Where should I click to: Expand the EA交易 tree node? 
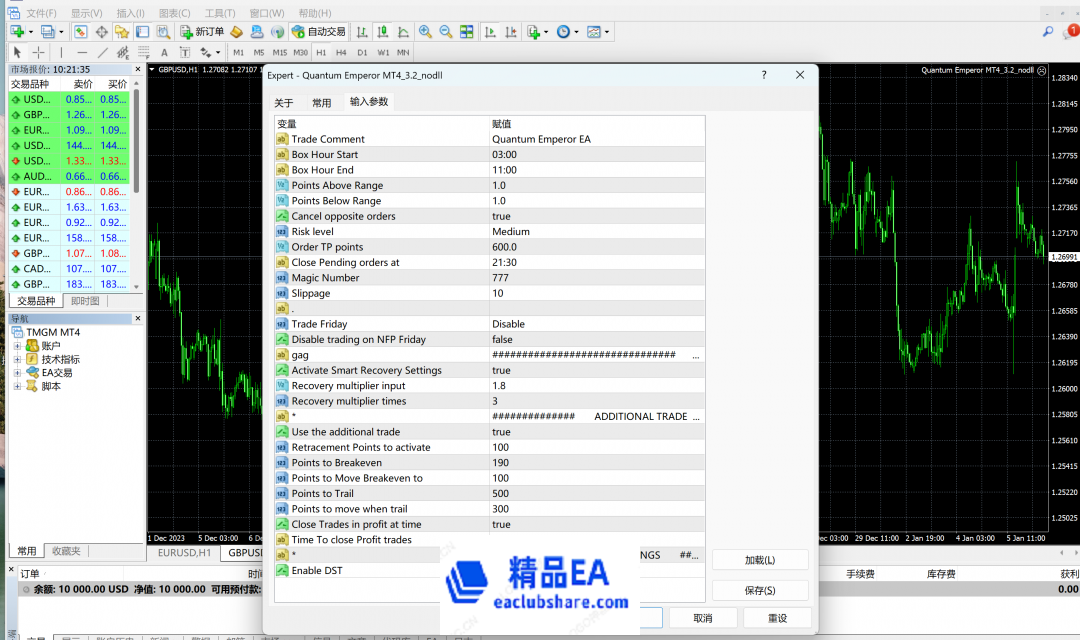[x=17, y=373]
